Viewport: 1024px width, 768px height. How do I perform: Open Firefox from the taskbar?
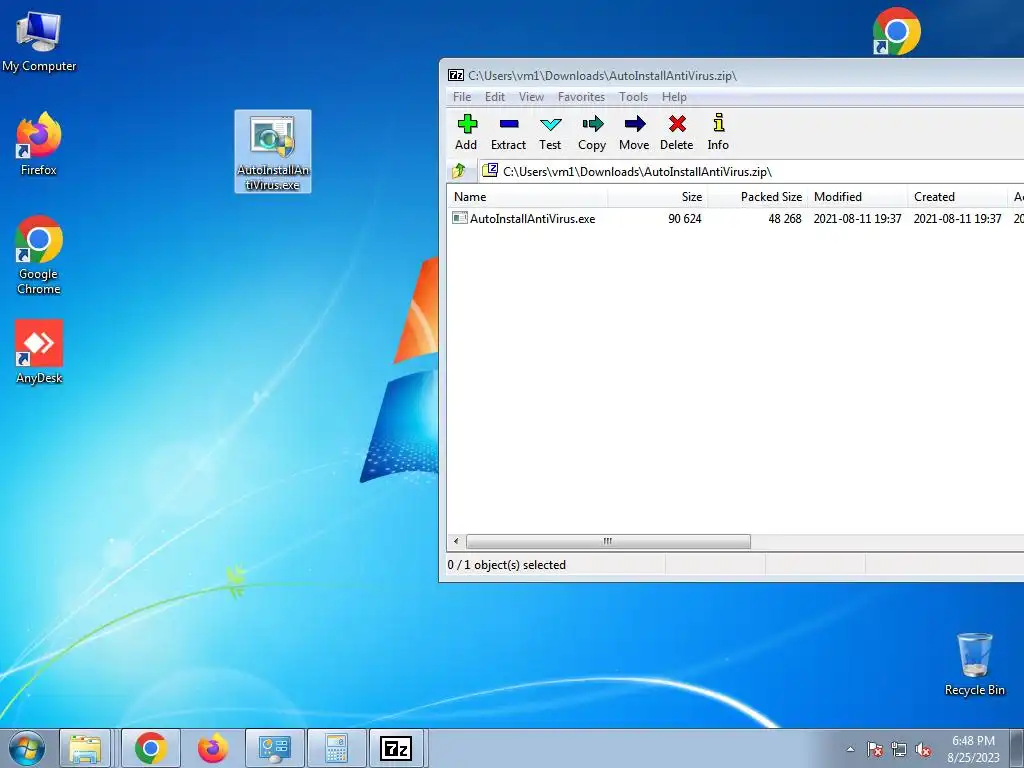click(213, 748)
